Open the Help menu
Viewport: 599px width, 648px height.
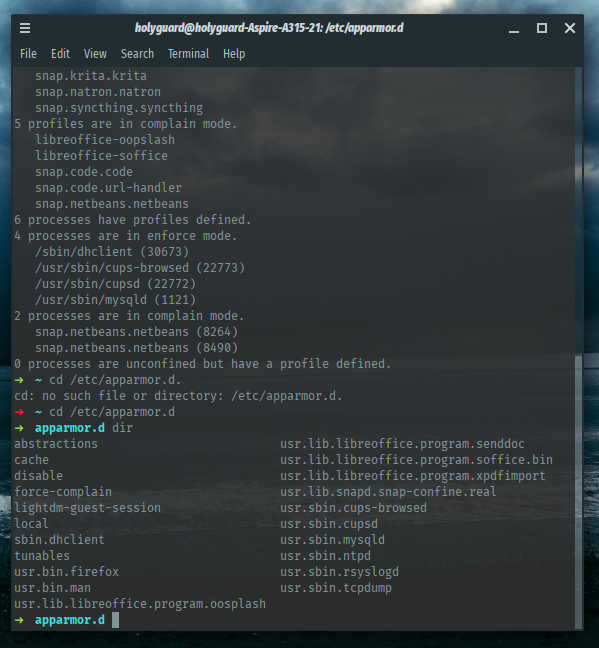[234, 54]
